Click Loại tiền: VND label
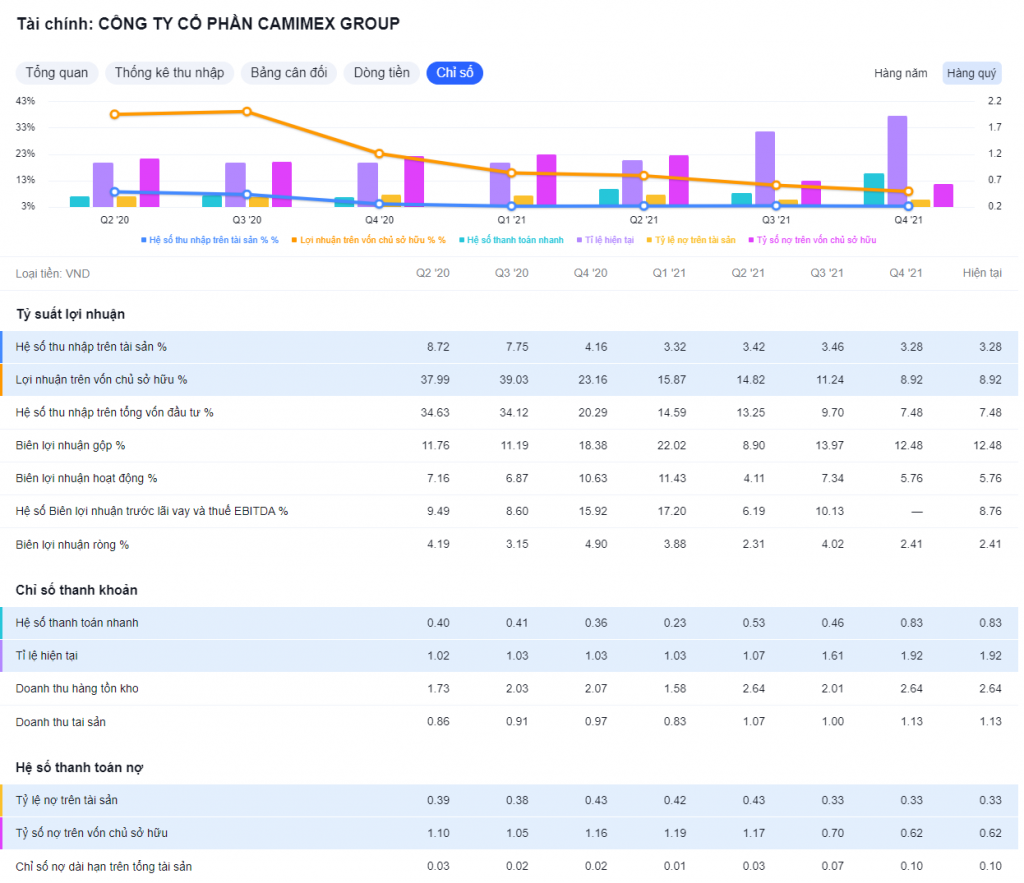 tap(52, 274)
